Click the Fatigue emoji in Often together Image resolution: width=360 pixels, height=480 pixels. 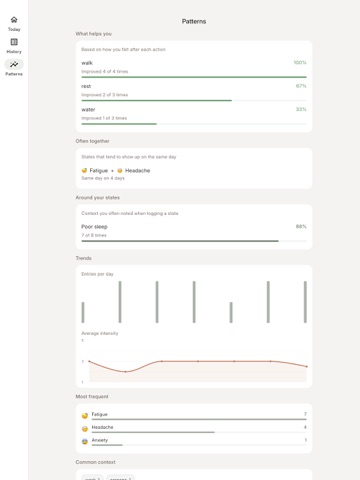click(84, 170)
